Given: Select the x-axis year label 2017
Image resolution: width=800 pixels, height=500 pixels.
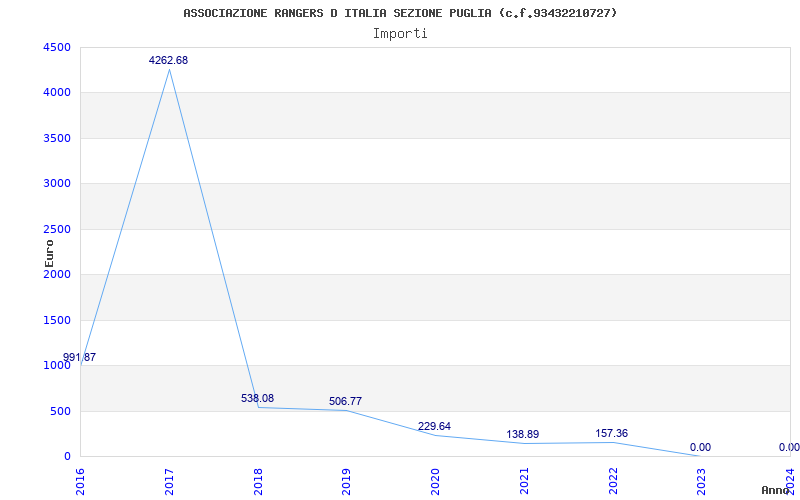Looking at the screenshot, I should (169, 480).
